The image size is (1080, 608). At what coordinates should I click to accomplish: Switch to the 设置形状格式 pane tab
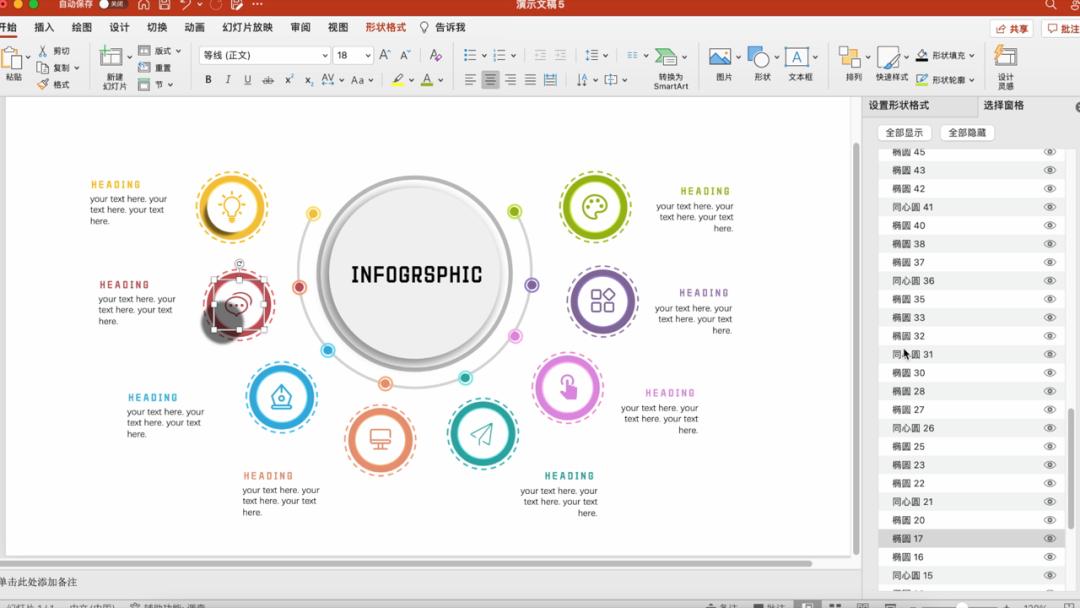coord(898,106)
